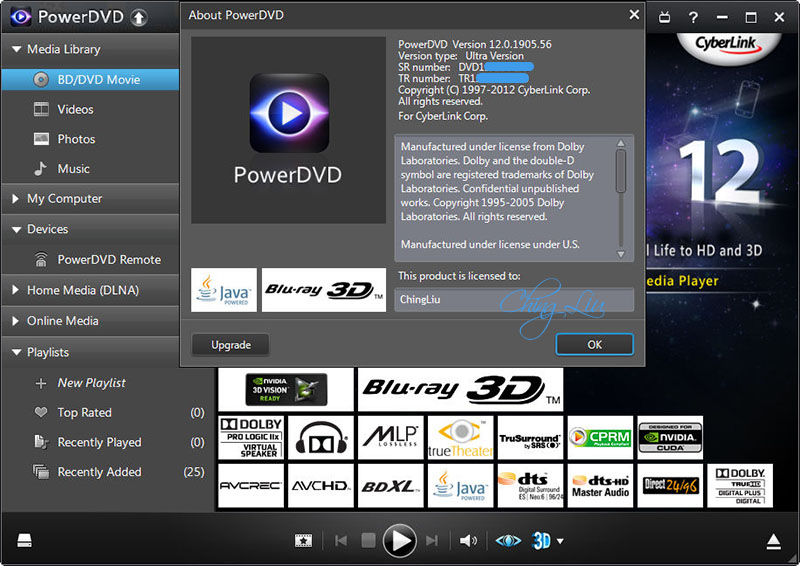Click 'PowerDVD Version 12.0.1905.56' text

(x=474, y=44)
